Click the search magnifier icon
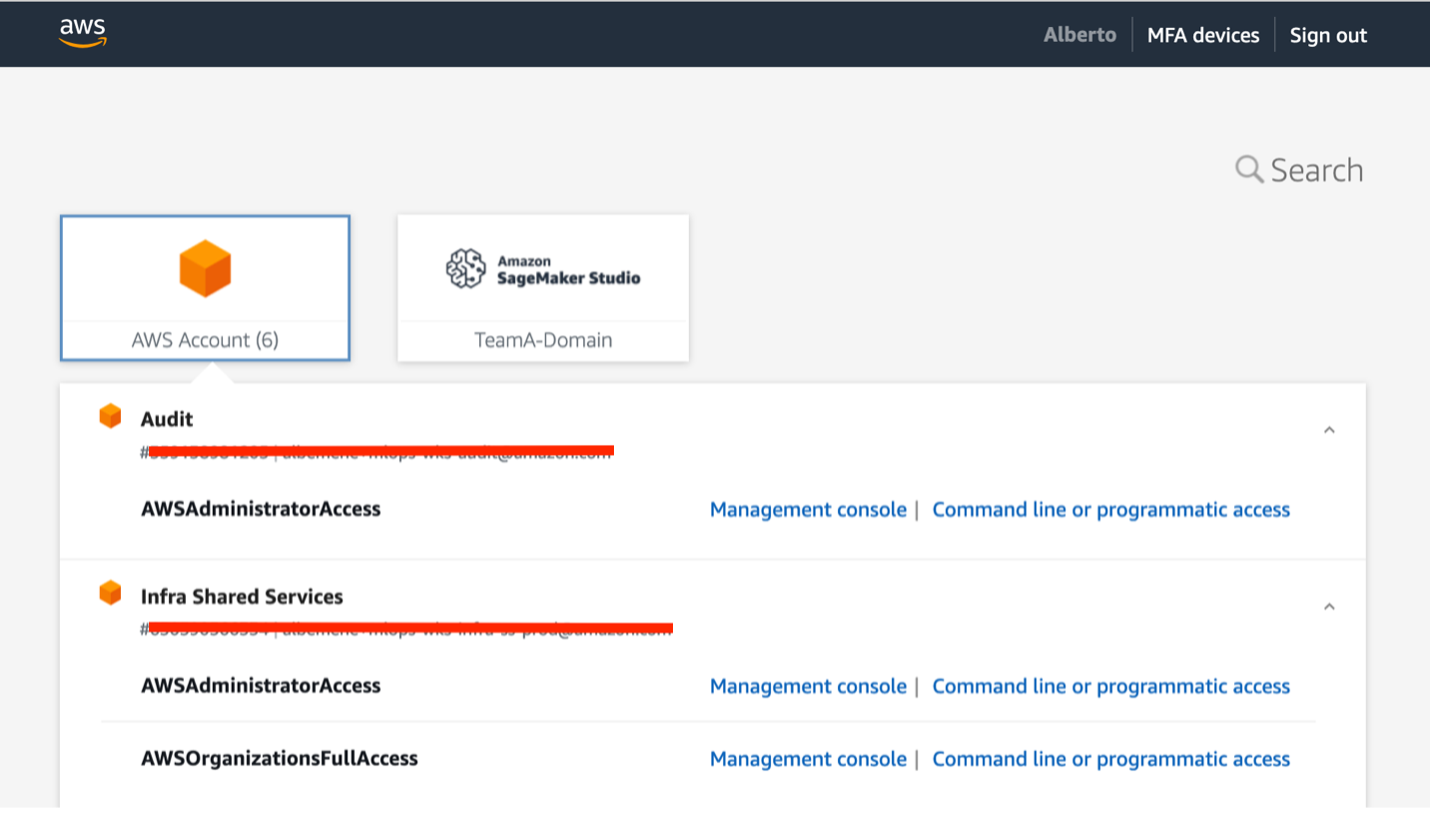The width and height of the screenshot is (1430, 815). (1249, 169)
